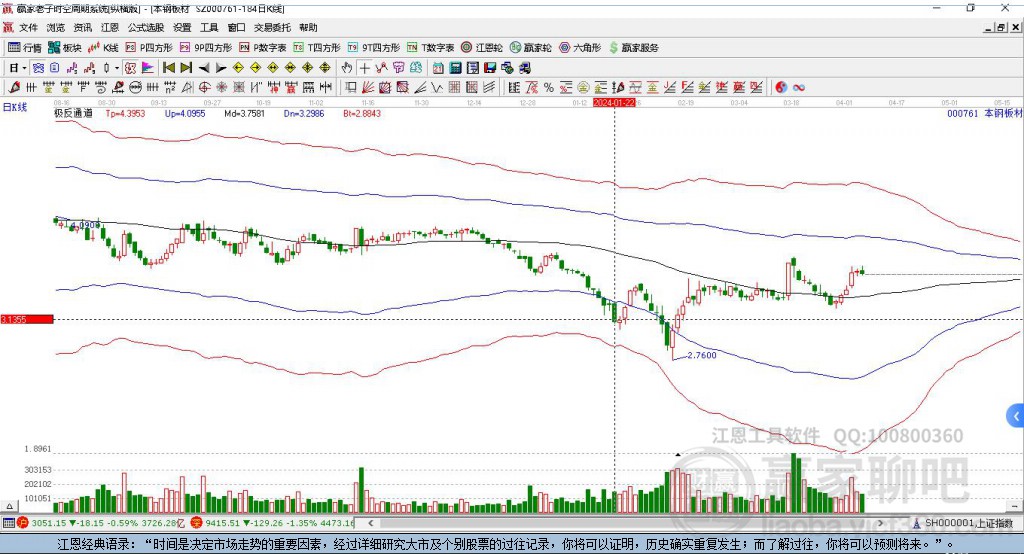The image size is (1024, 554).
Task: Switch to the K线 candlestick chart
Action: pos(104,48)
